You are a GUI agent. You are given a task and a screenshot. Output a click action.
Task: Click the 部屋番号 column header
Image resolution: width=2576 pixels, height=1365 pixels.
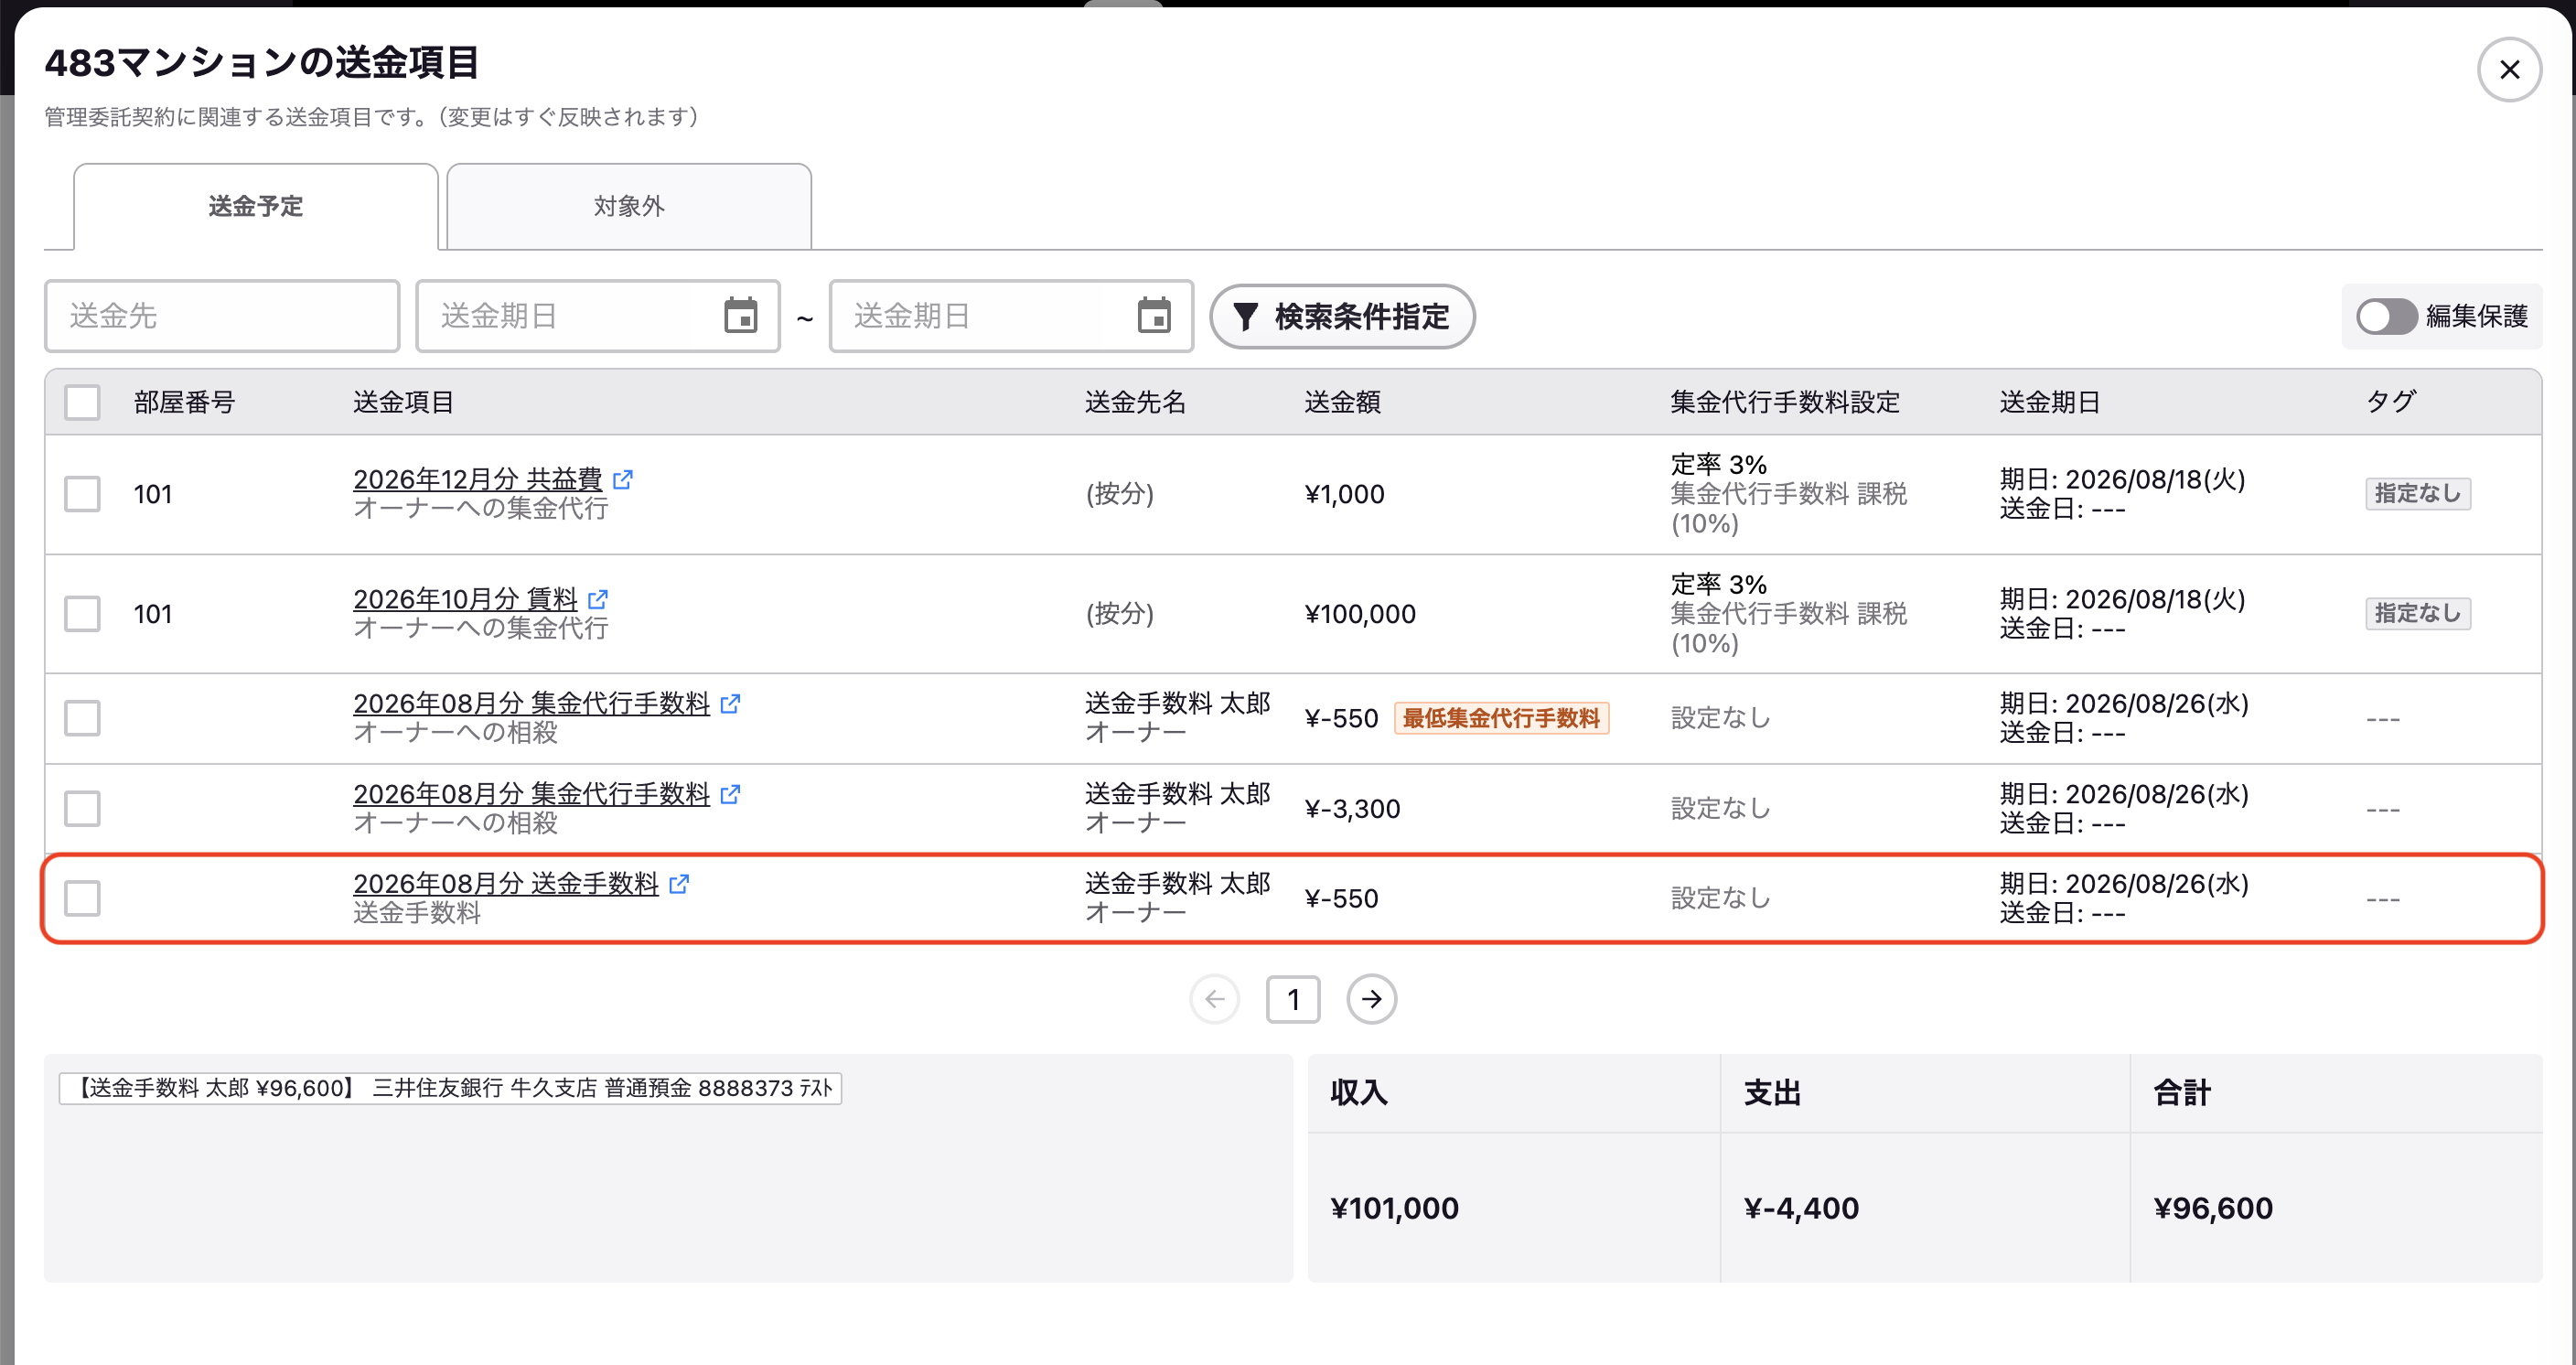coord(184,403)
